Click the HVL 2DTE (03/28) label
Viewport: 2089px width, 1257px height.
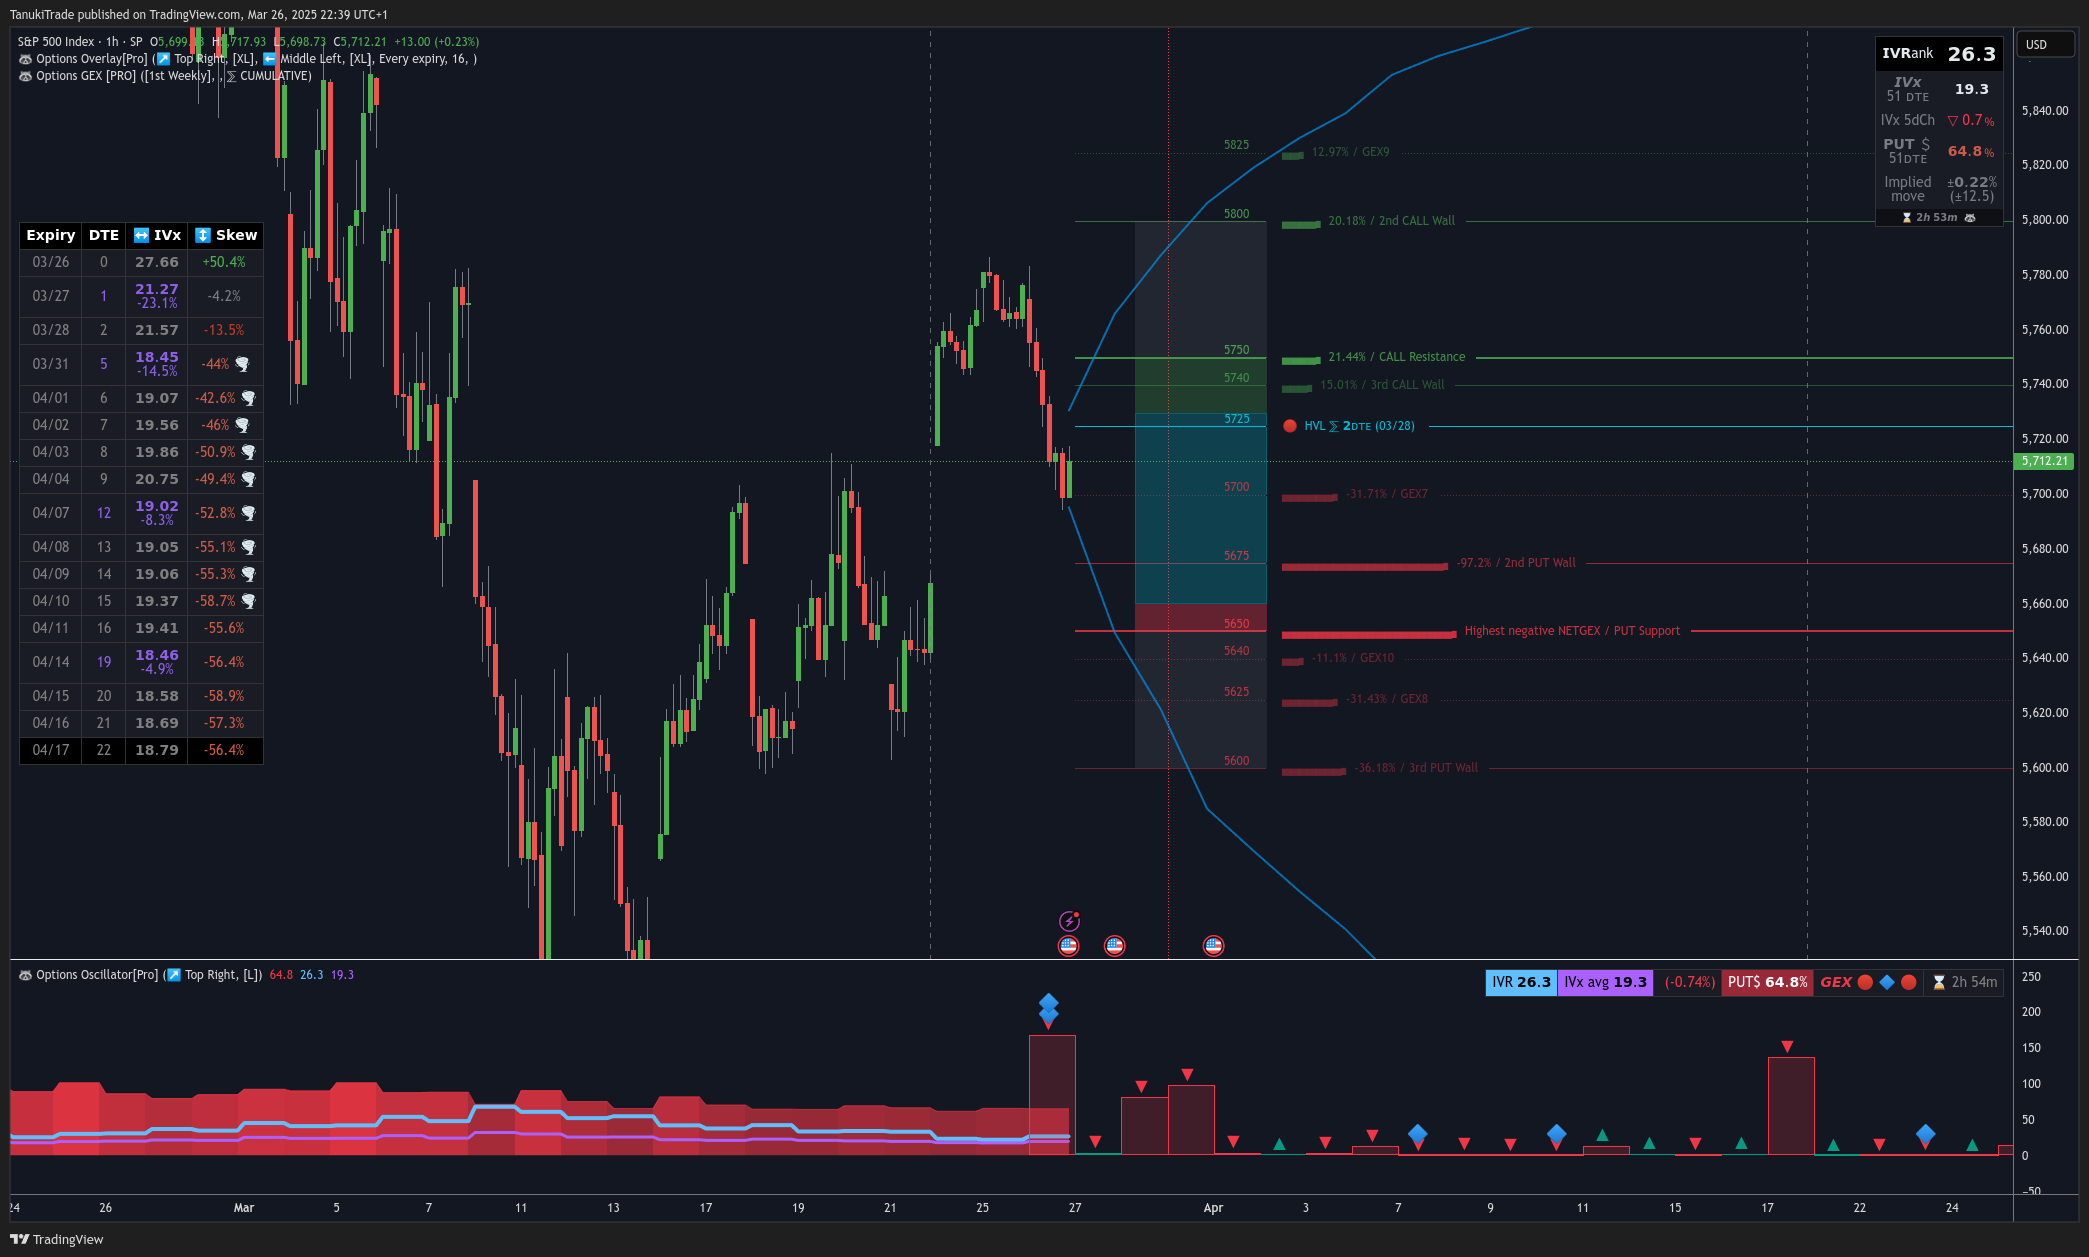(1360, 426)
